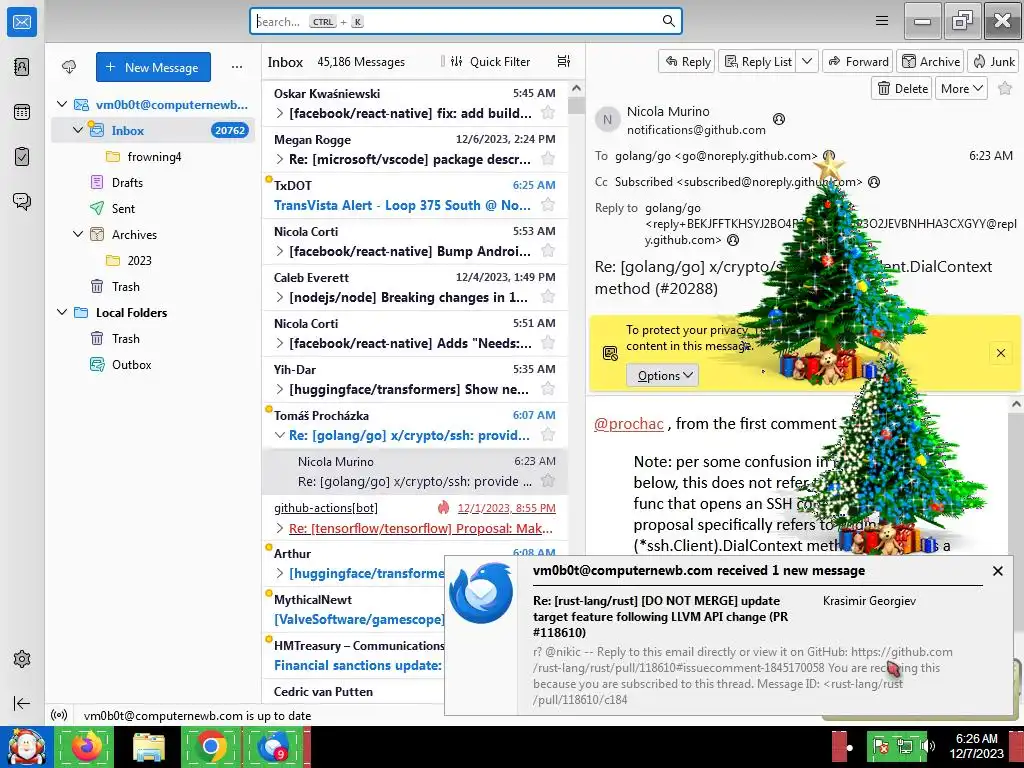Star the open message in header
The image size is (1024, 768).
(x=1005, y=88)
